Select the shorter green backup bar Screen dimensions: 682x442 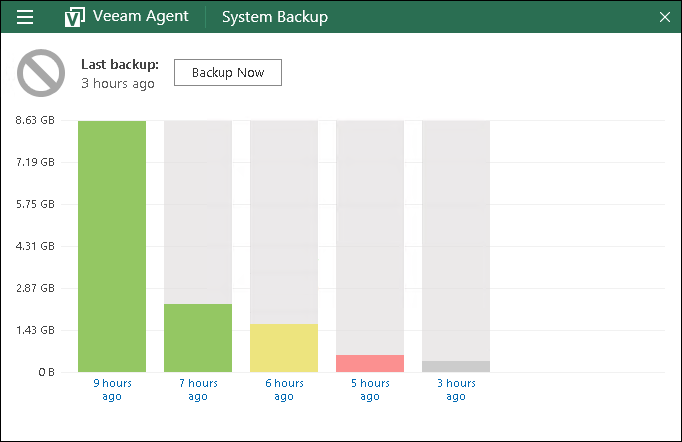[x=198, y=338]
